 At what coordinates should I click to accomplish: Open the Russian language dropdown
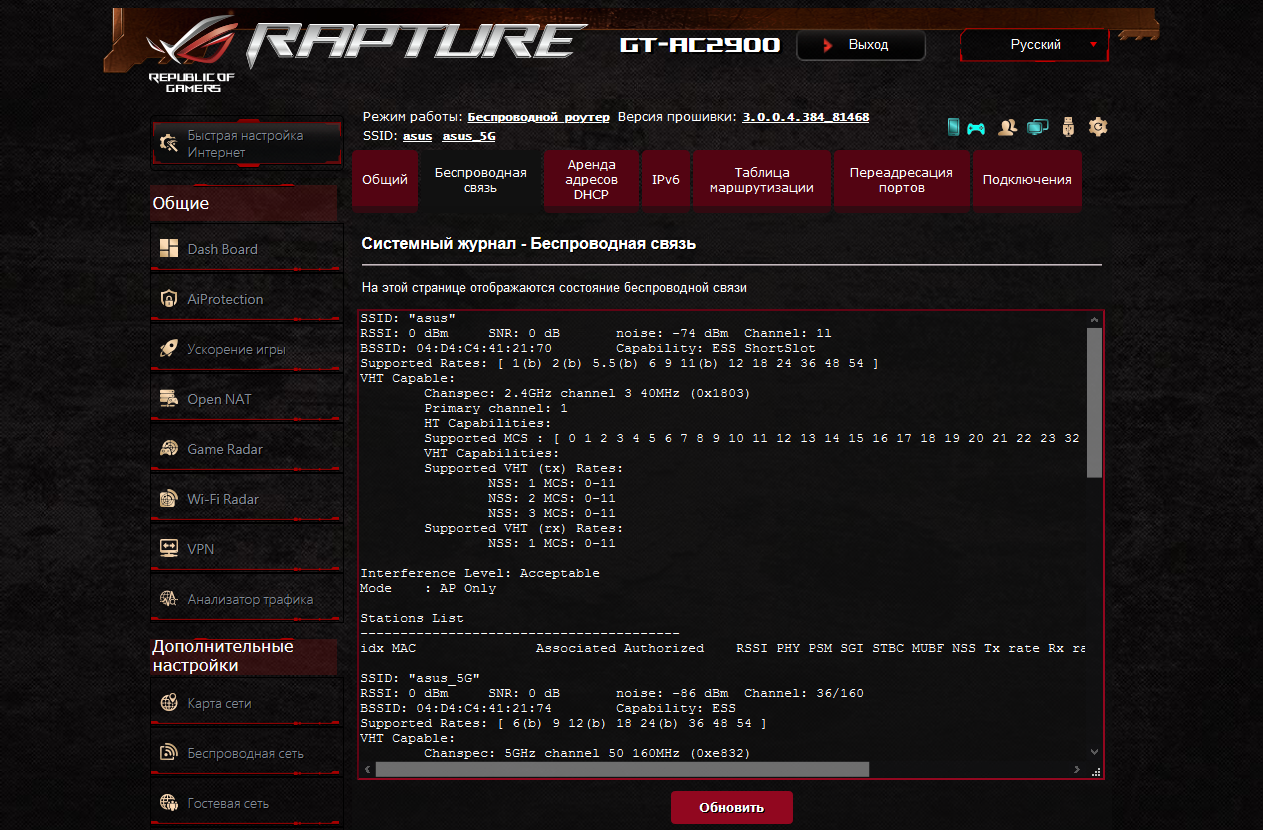[1035, 45]
